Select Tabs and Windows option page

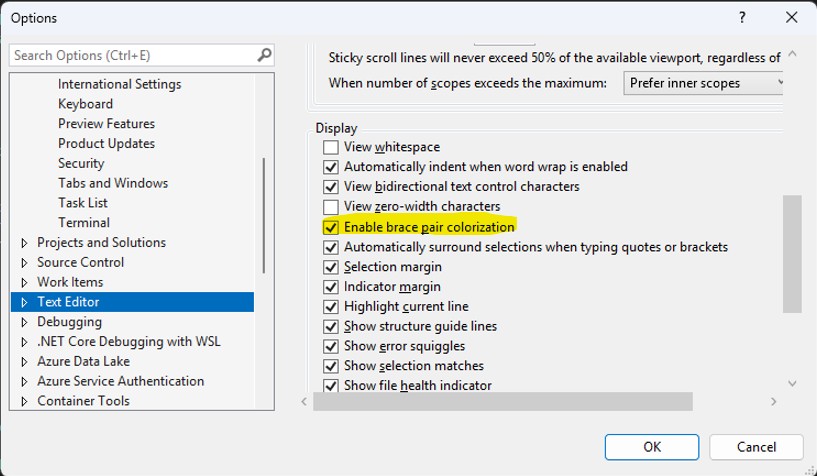point(112,183)
